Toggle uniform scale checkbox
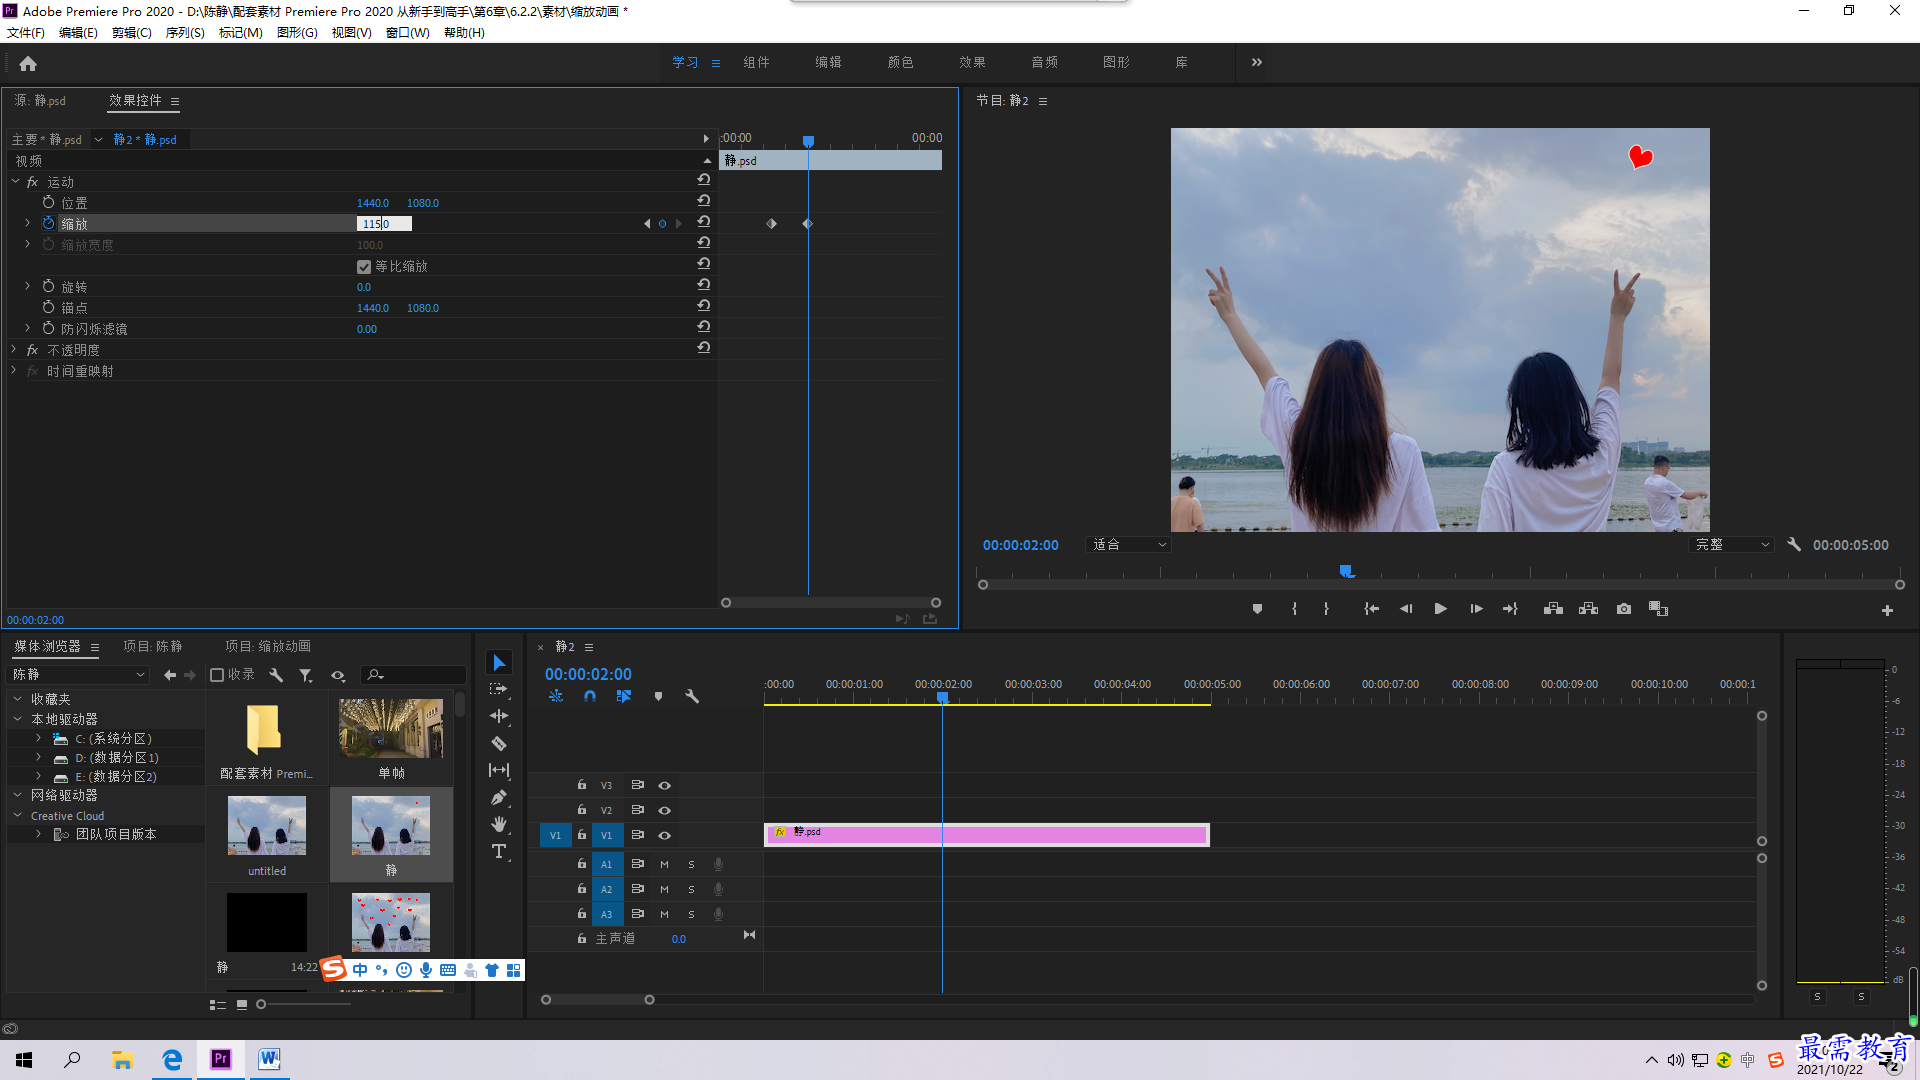The width and height of the screenshot is (1920, 1080). pos(364,267)
